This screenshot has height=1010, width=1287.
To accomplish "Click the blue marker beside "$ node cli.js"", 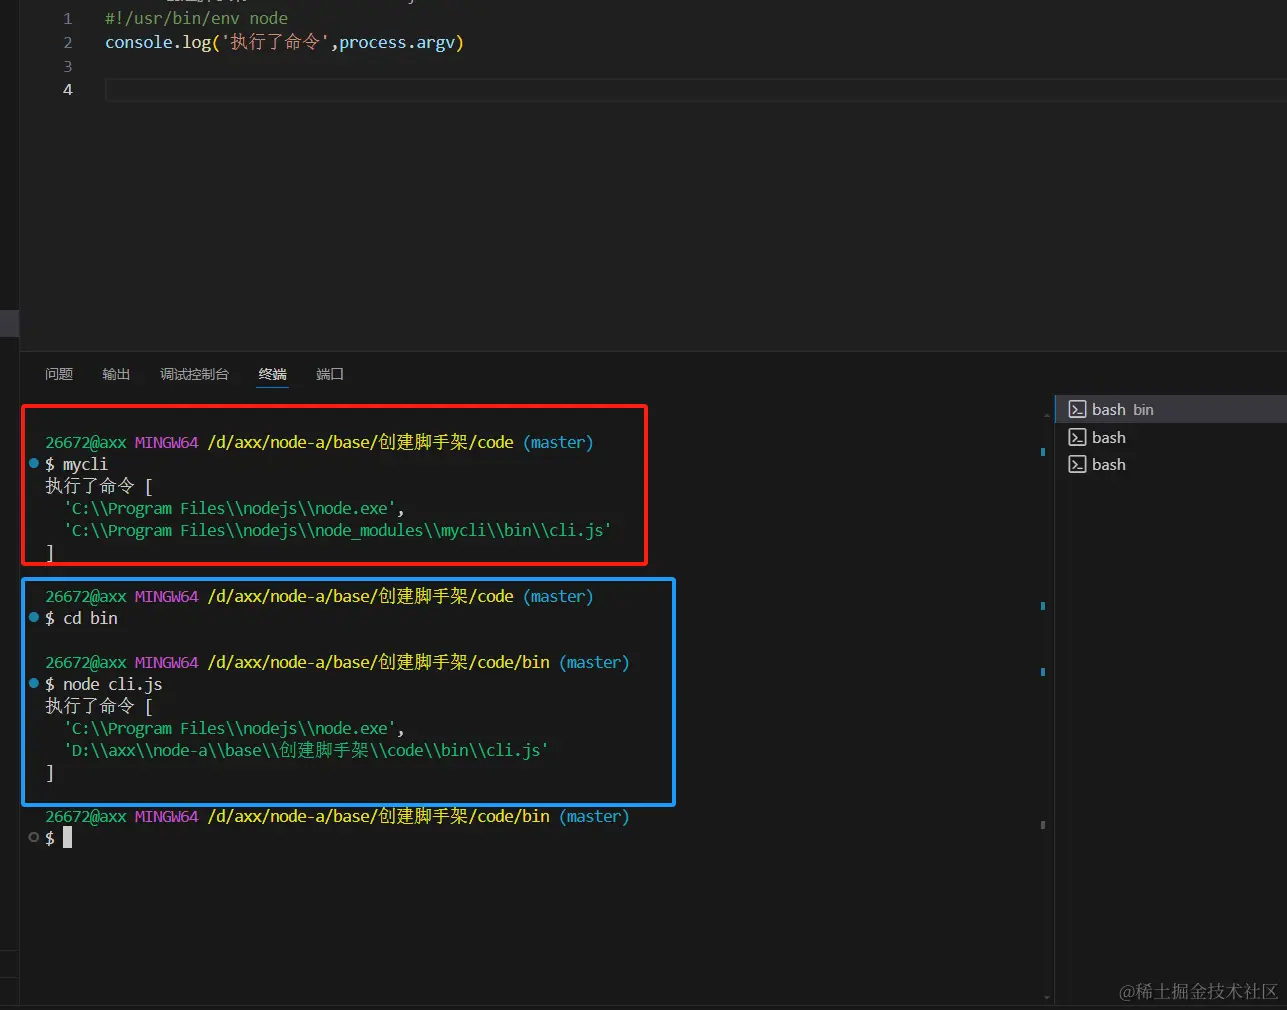I will (34, 684).
